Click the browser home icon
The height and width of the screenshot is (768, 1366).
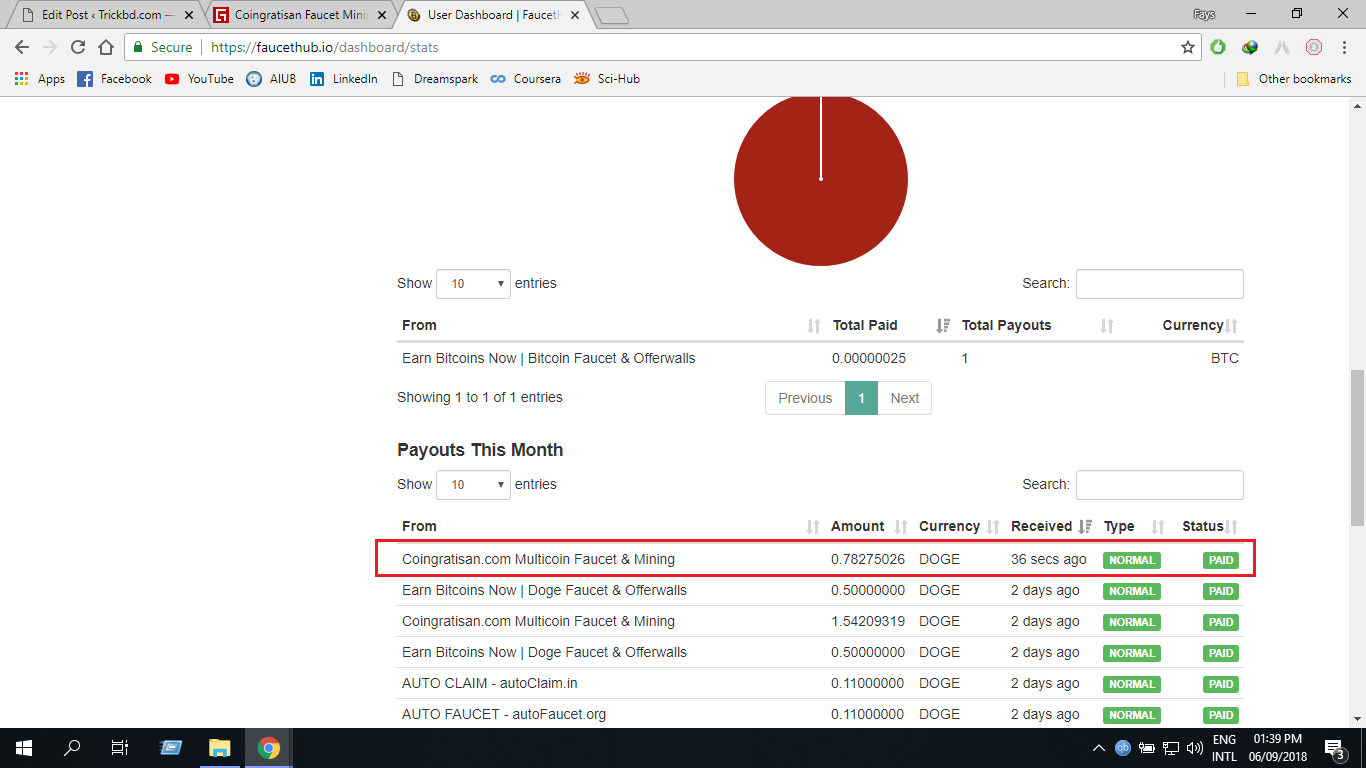click(x=106, y=47)
